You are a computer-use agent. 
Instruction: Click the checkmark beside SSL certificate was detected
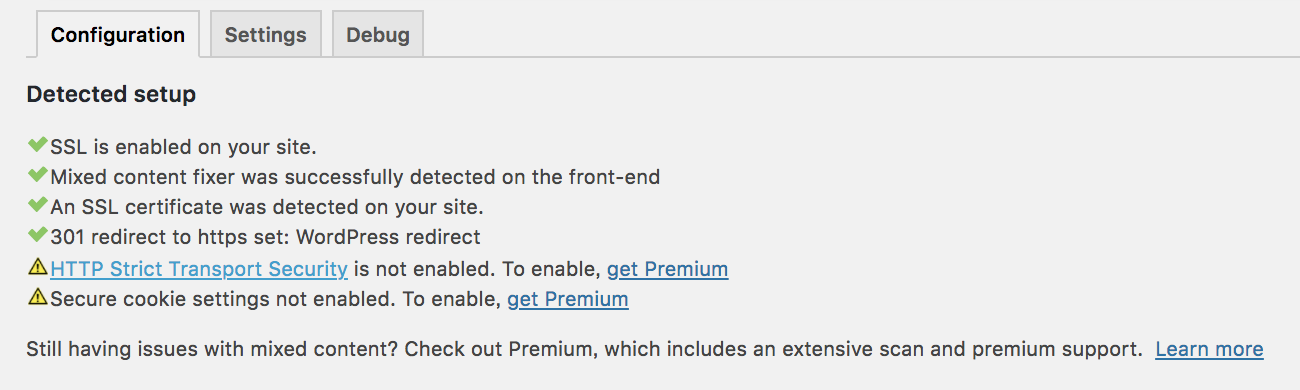tap(38, 206)
